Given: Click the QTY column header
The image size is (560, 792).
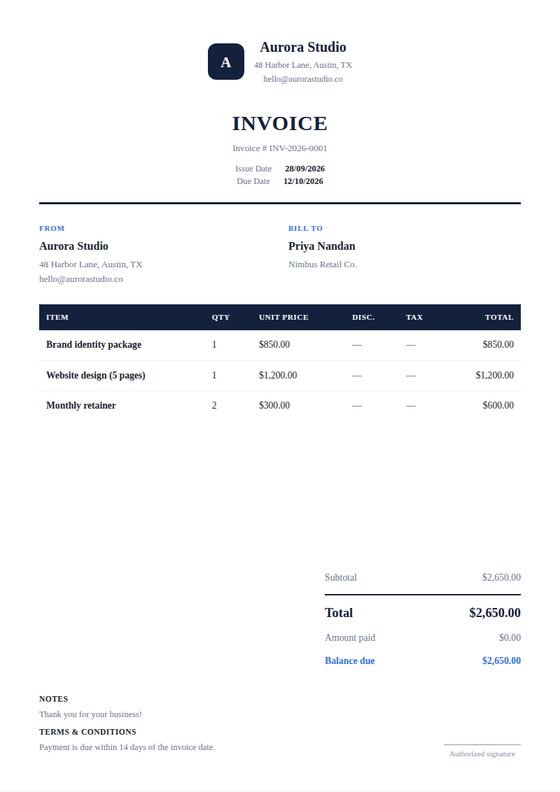Looking at the screenshot, I should pos(221,317).
